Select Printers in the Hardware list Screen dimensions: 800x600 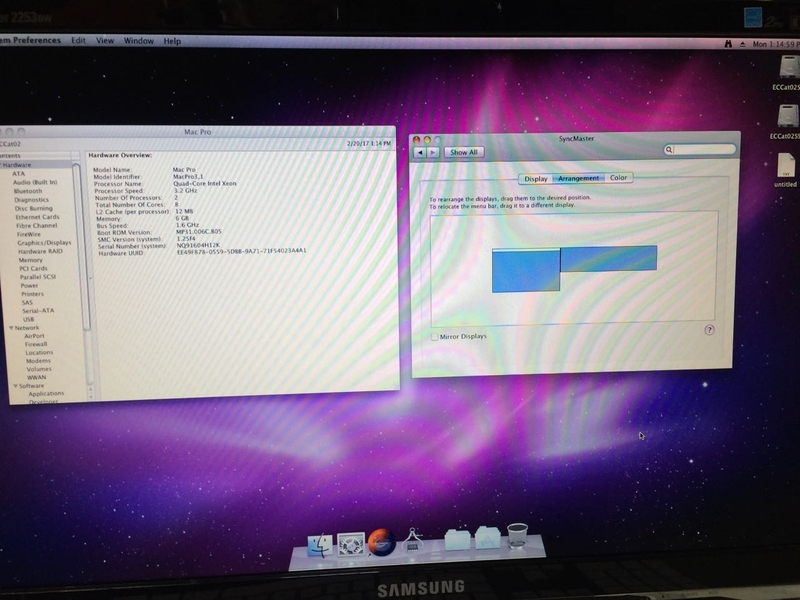32,294
